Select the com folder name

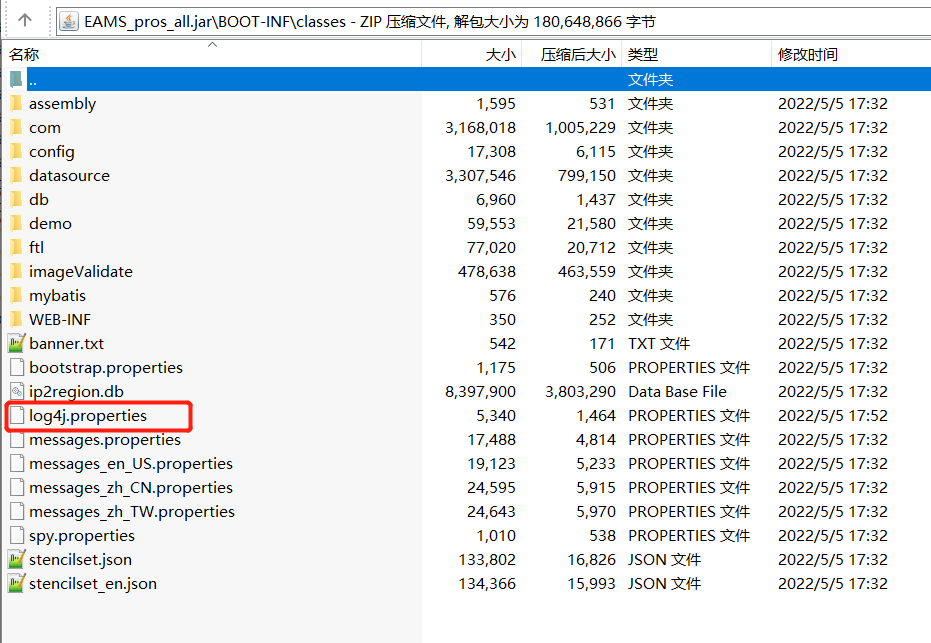45,128
